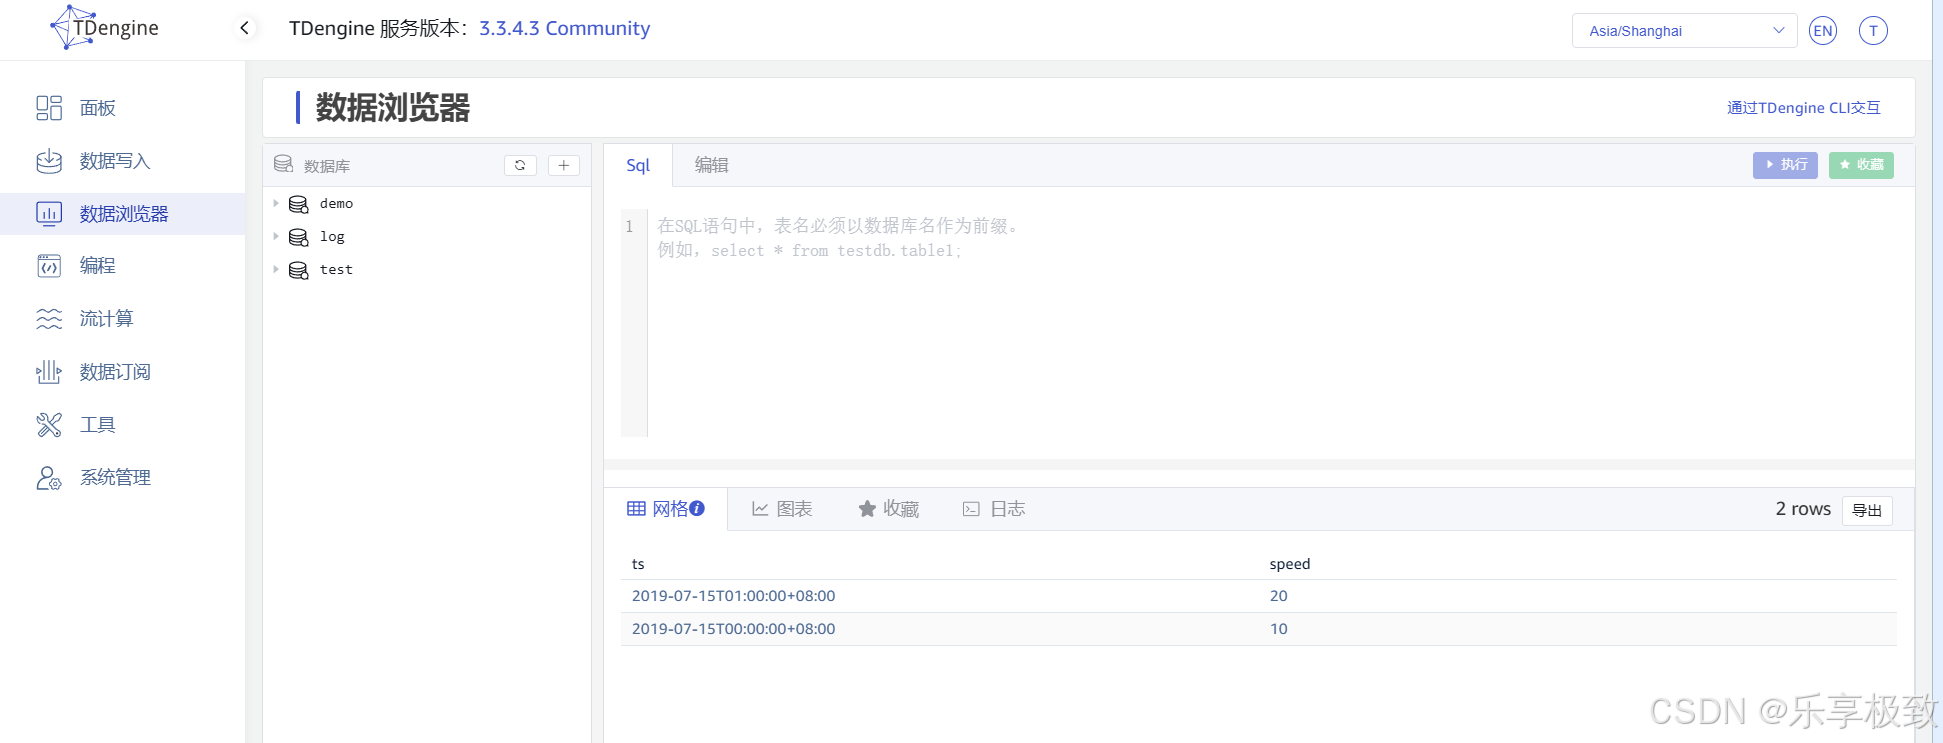Click cell 2019-07-15T01:00:00+08:00
1943x743 pixels.
tap(733, 596)
